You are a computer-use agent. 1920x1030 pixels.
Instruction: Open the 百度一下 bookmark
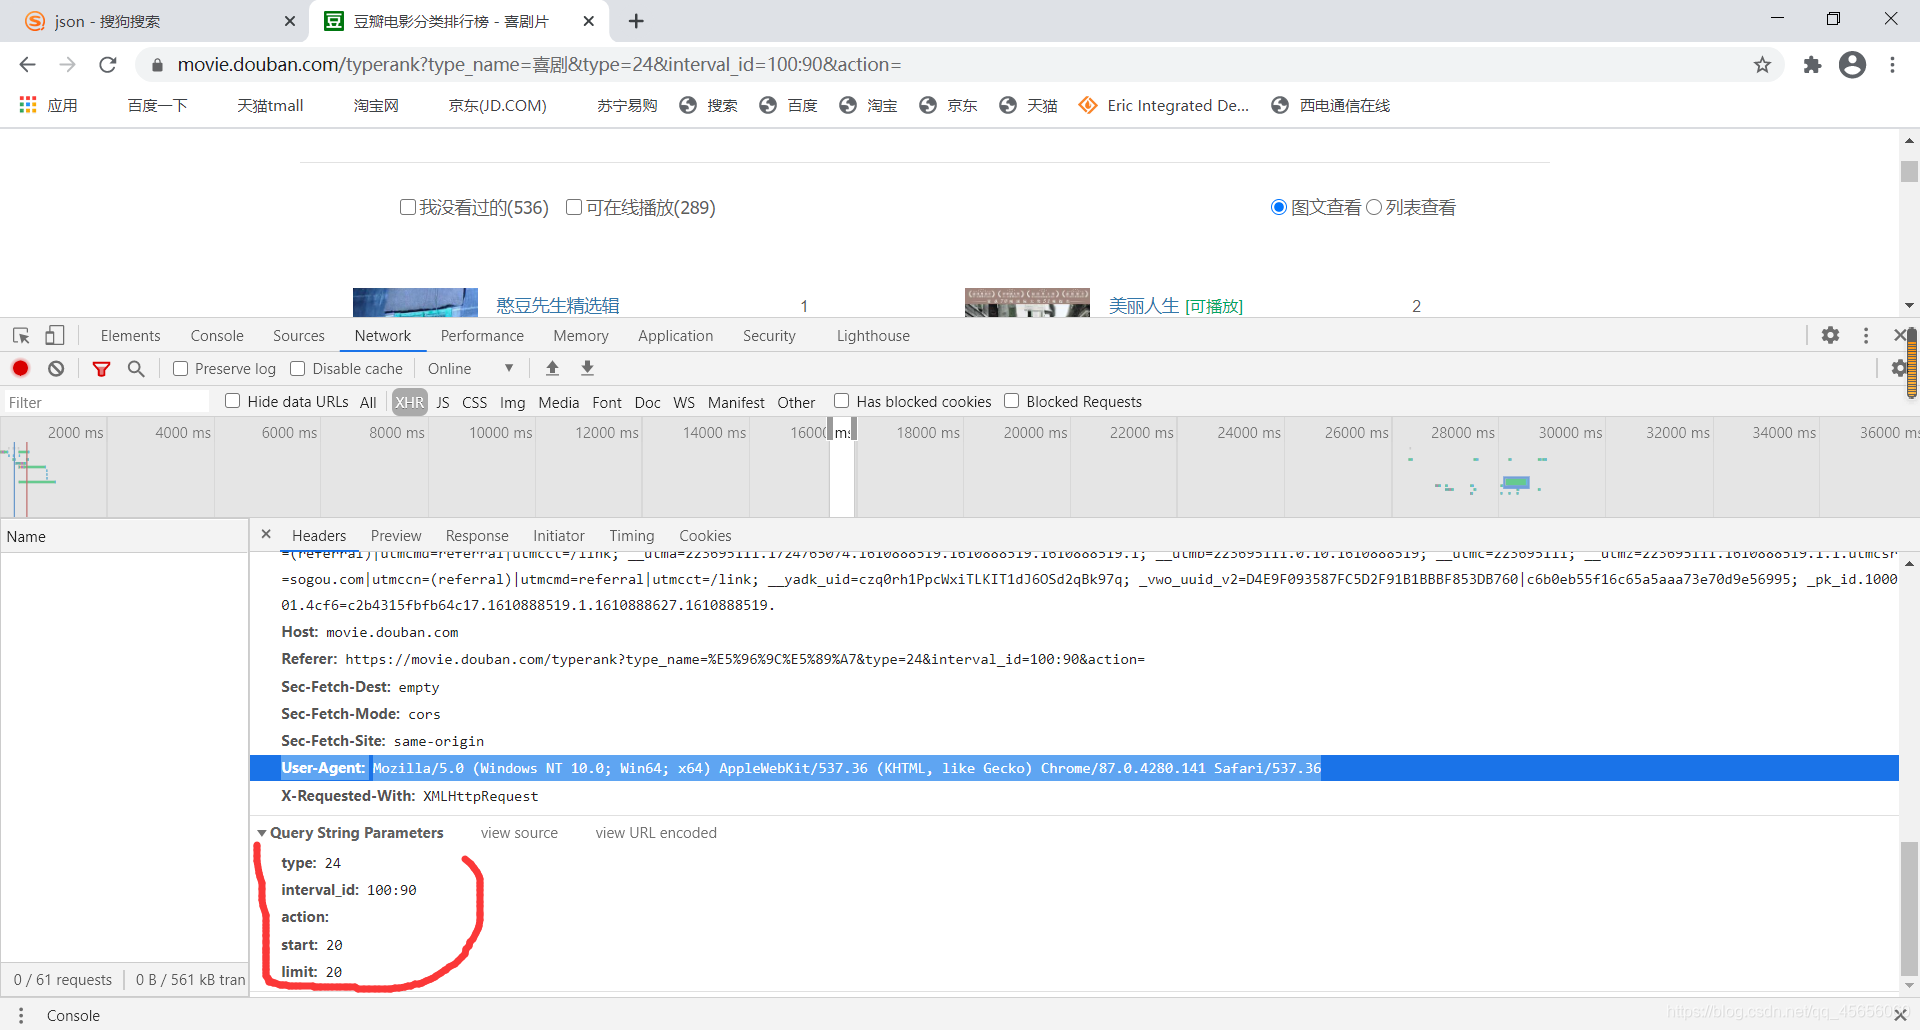click(x=157, y=105)
